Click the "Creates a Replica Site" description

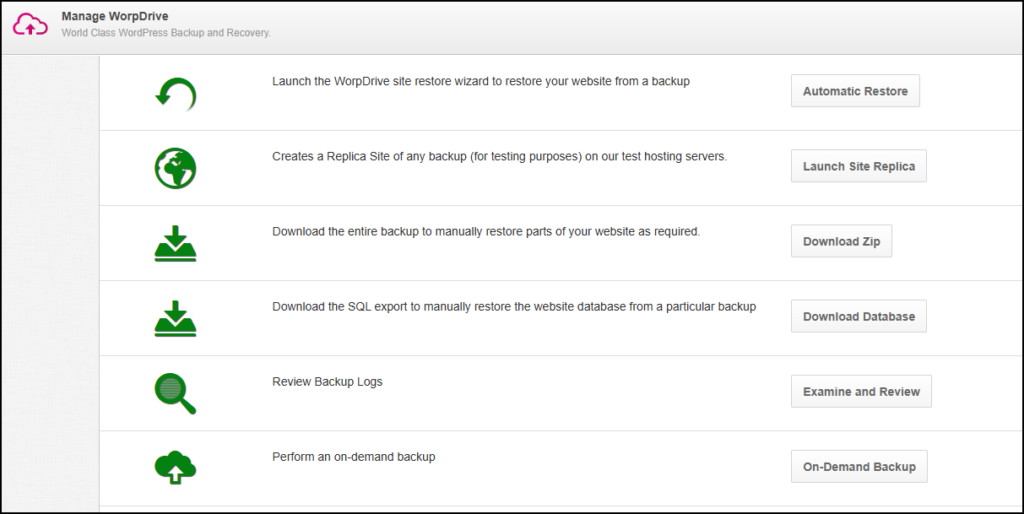tap(500, 157)
